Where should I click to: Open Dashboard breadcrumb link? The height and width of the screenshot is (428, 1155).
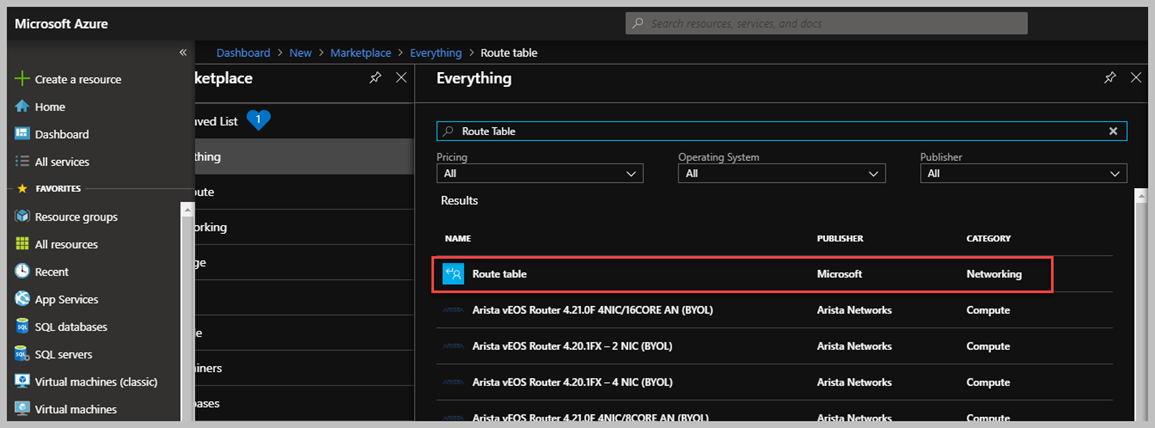pyautogui.click(x=243, y=53)
